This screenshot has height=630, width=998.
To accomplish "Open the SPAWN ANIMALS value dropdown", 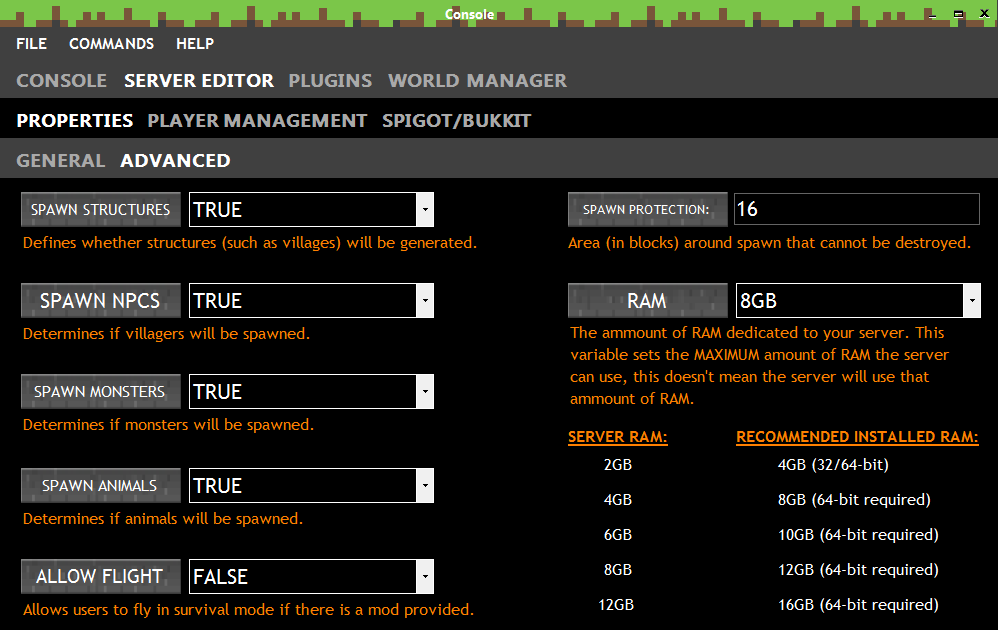I will pyautogui.click(x=426, y=485).
